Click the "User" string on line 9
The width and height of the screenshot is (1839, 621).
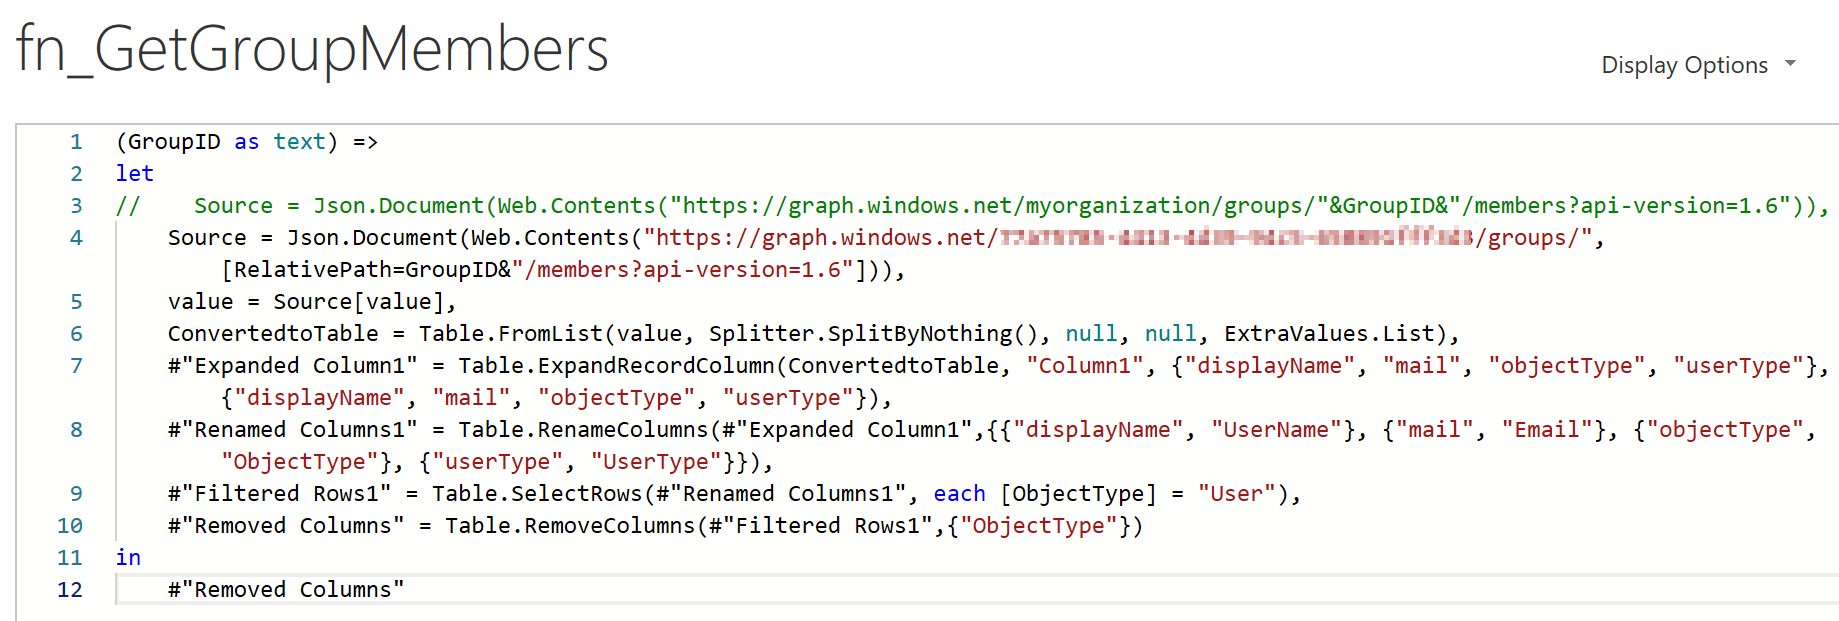click(1237, 494)
